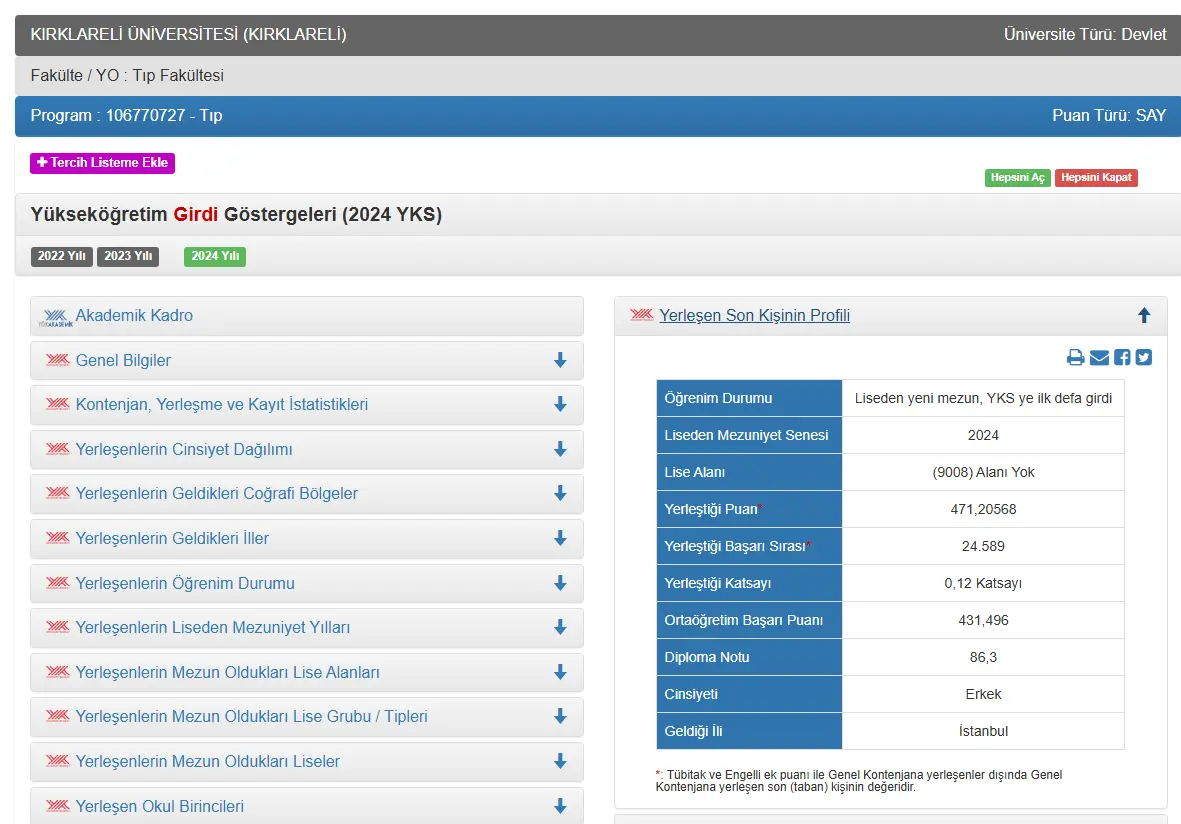The height and width of the screenshot is (824, 1181).
Task: Click Yerleştiği Puan value 471,20568
Action: click(983, 509)
